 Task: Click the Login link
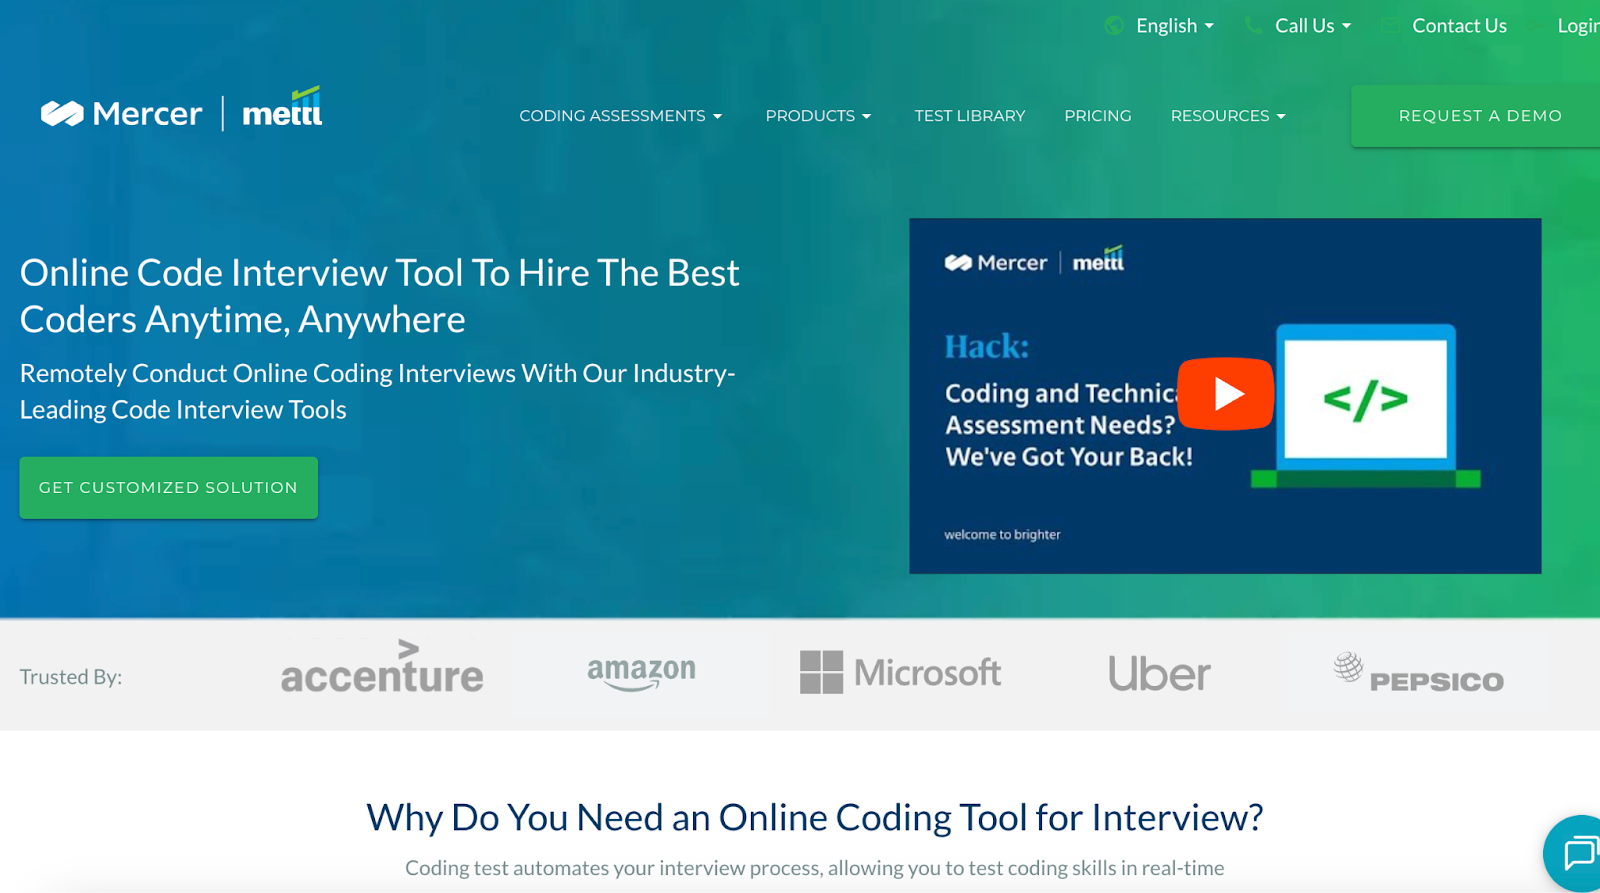[1578, 26]
